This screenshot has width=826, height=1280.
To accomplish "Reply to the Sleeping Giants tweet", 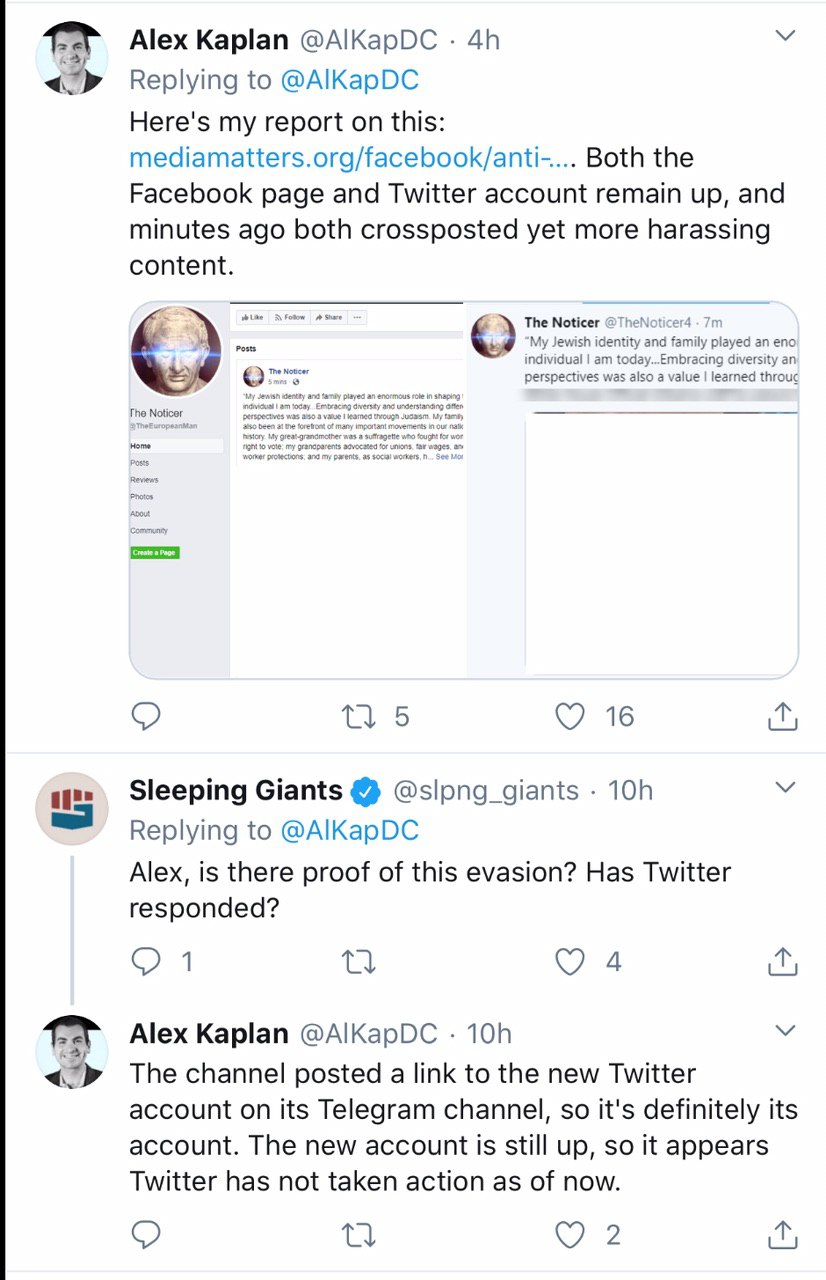I will point(147,962).
